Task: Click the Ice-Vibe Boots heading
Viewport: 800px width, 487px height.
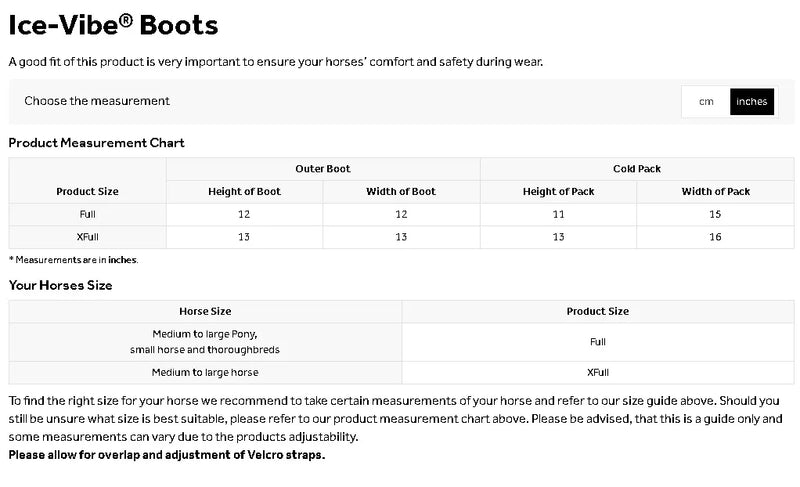Action: (113, 25)
